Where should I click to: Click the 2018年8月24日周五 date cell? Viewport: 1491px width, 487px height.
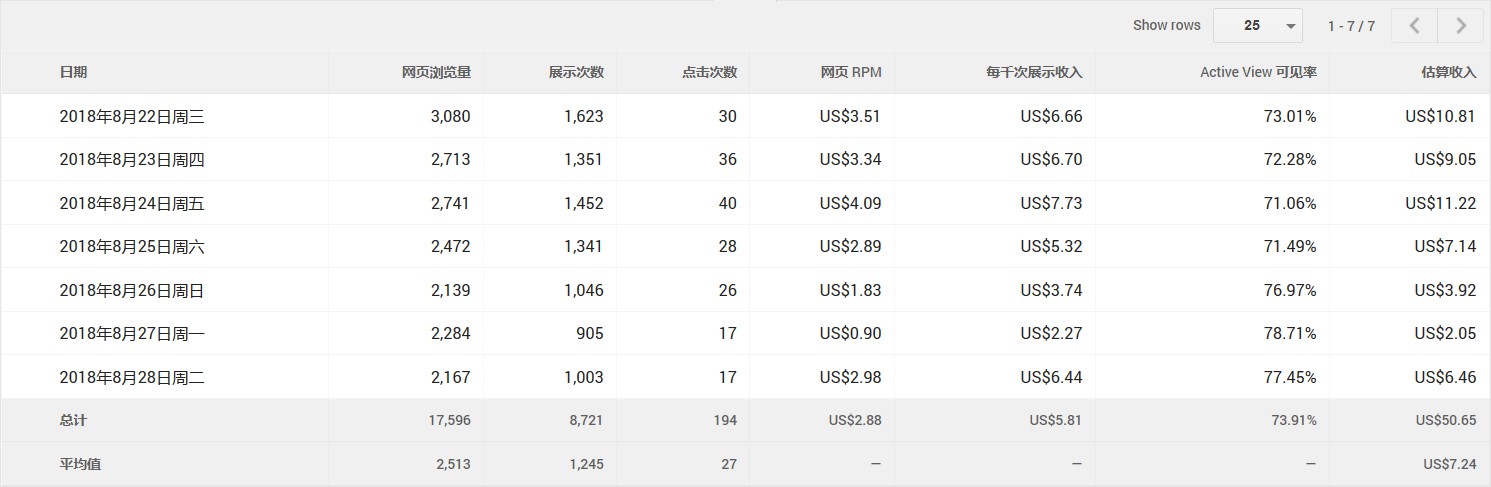[132, 203]
